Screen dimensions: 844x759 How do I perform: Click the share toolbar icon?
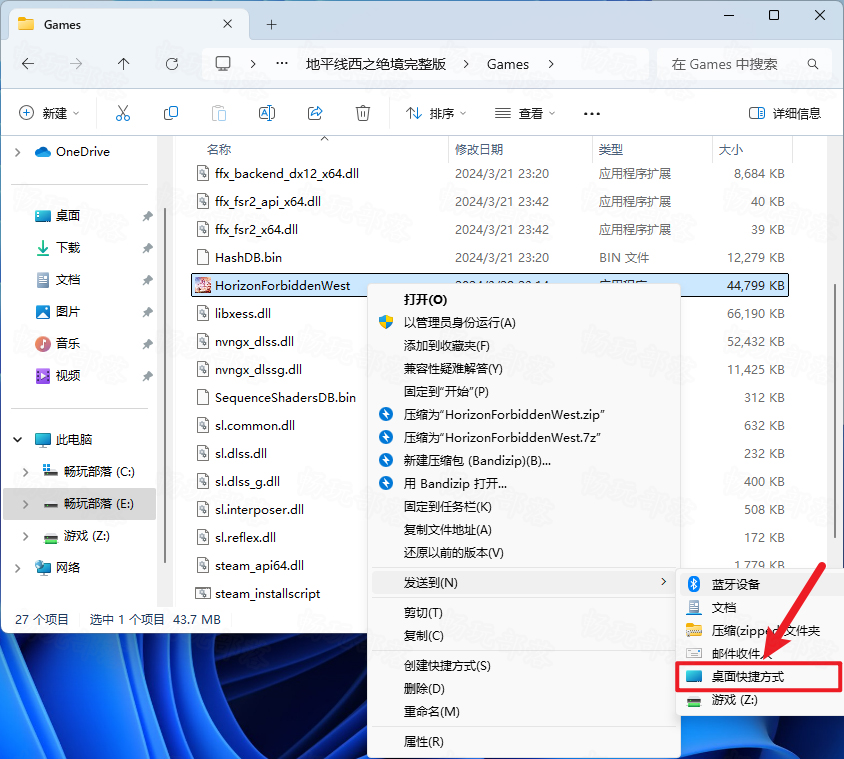315,113
